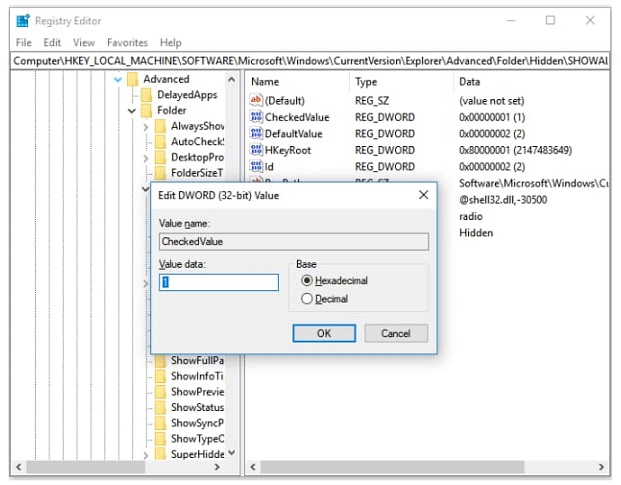Click the tree pane horizontal scroll-left arrow

[x=19, y=467]
